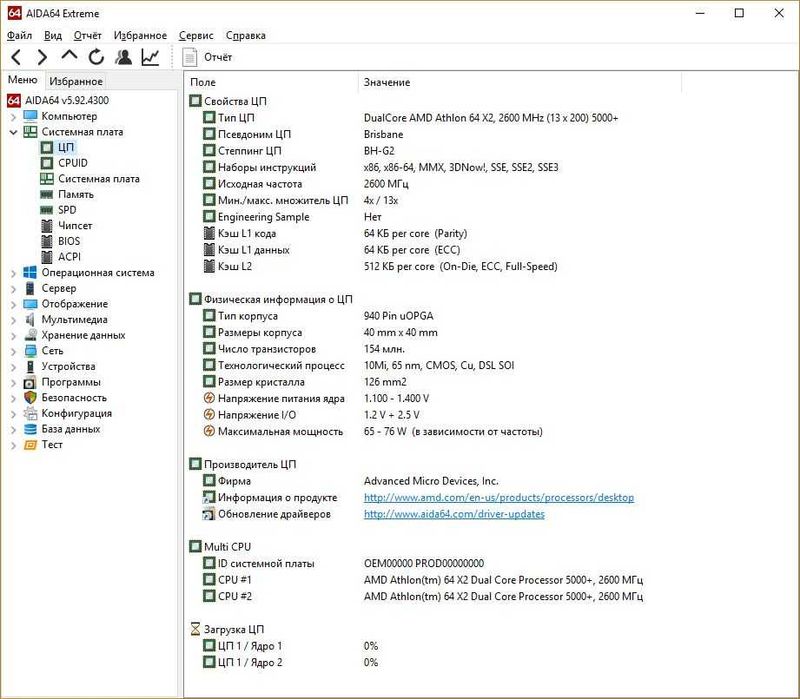Open the Вид menu
The height and width of the screenshot is (699, 800).
tap(53, 35)
